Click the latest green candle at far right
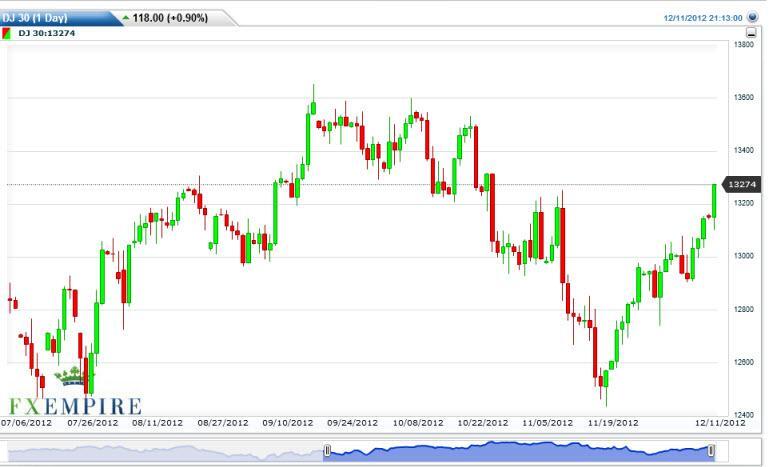This screenshot has height=467, width=770. (714, 200)
